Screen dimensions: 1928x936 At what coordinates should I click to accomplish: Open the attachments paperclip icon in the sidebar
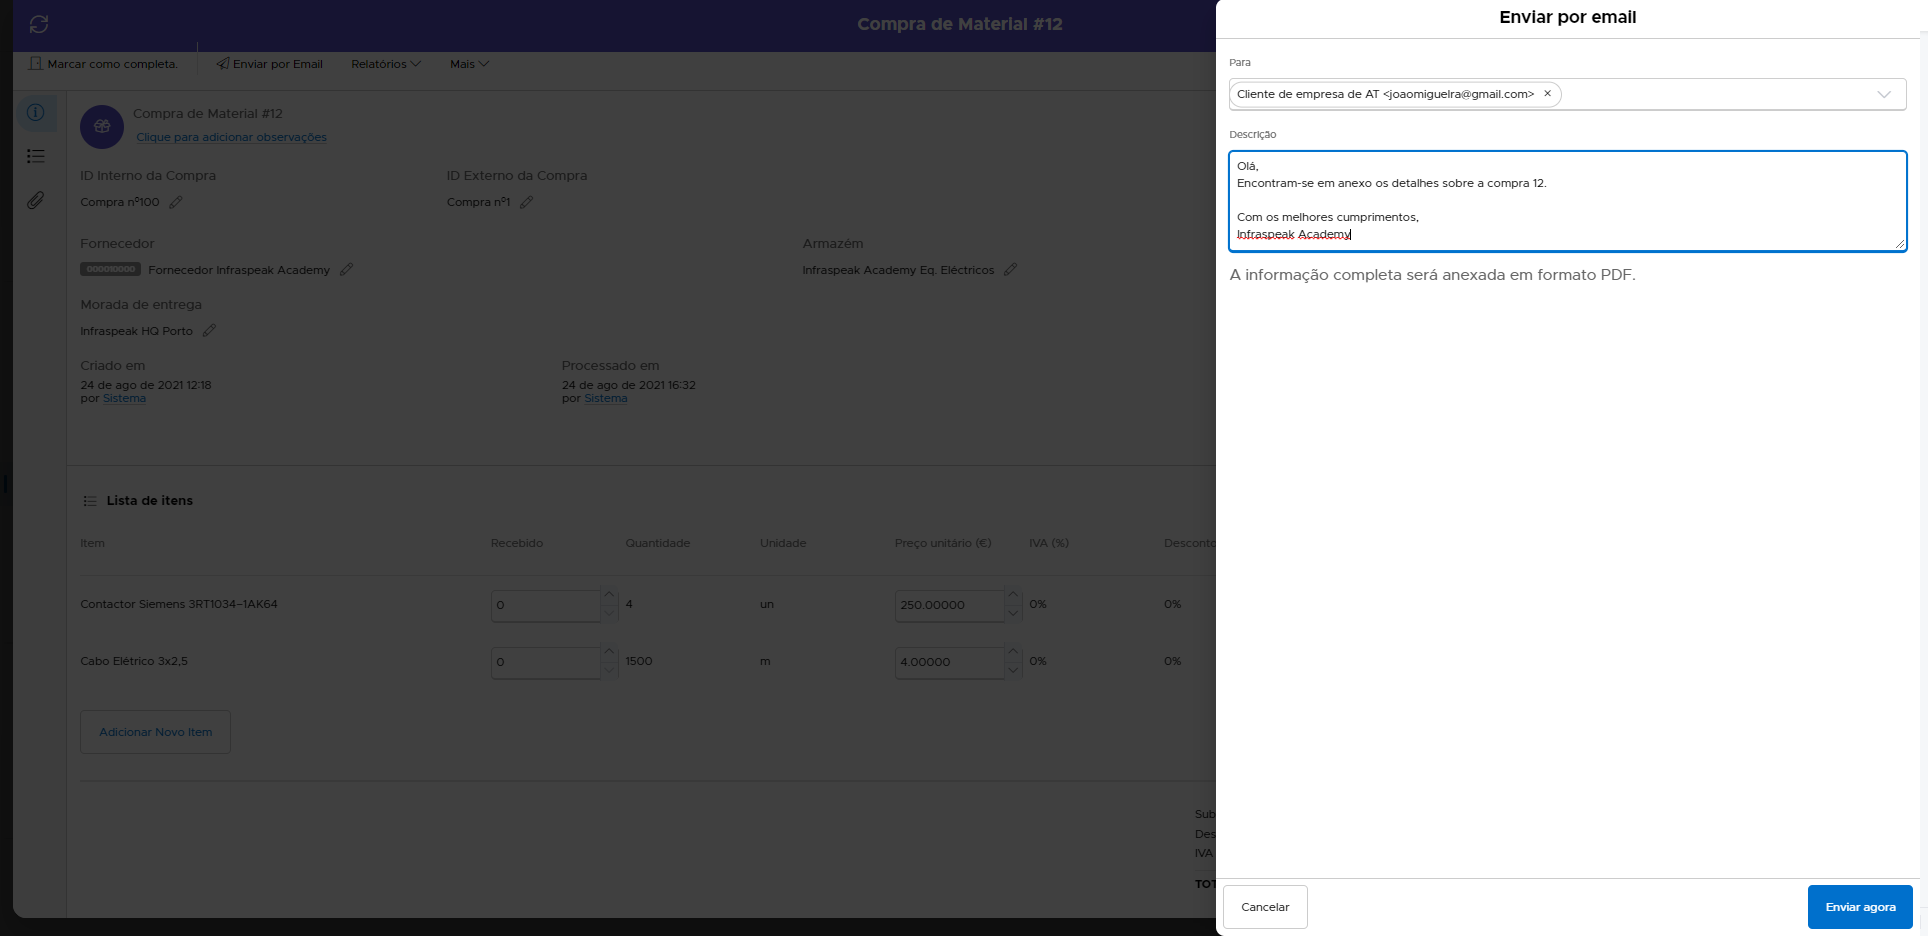click(x=36, y=200)
